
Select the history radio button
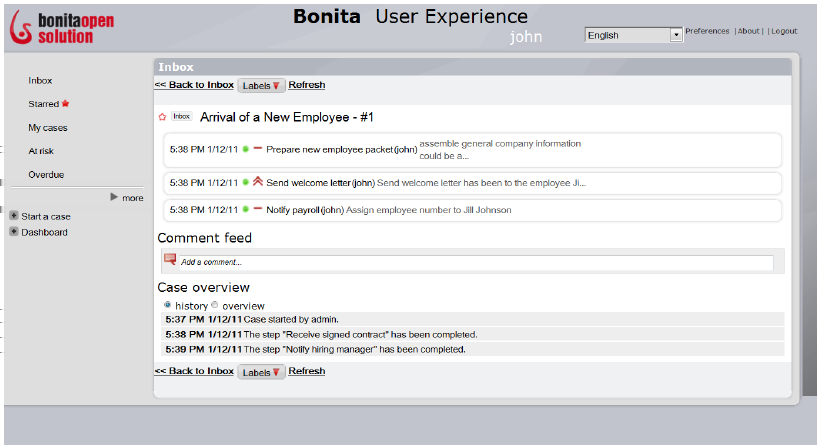167,305
